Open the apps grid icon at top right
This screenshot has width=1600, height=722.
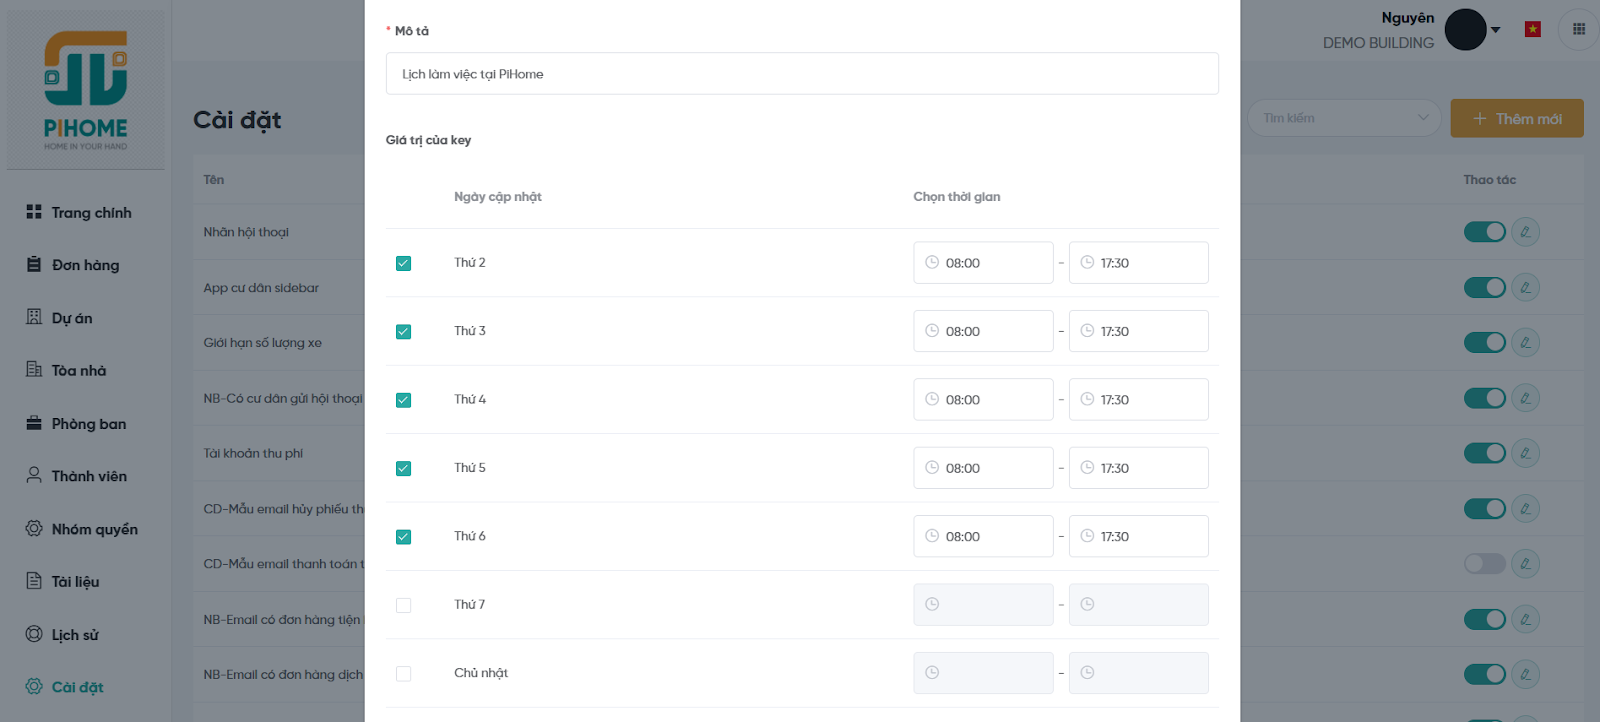tap(1579, 29)
